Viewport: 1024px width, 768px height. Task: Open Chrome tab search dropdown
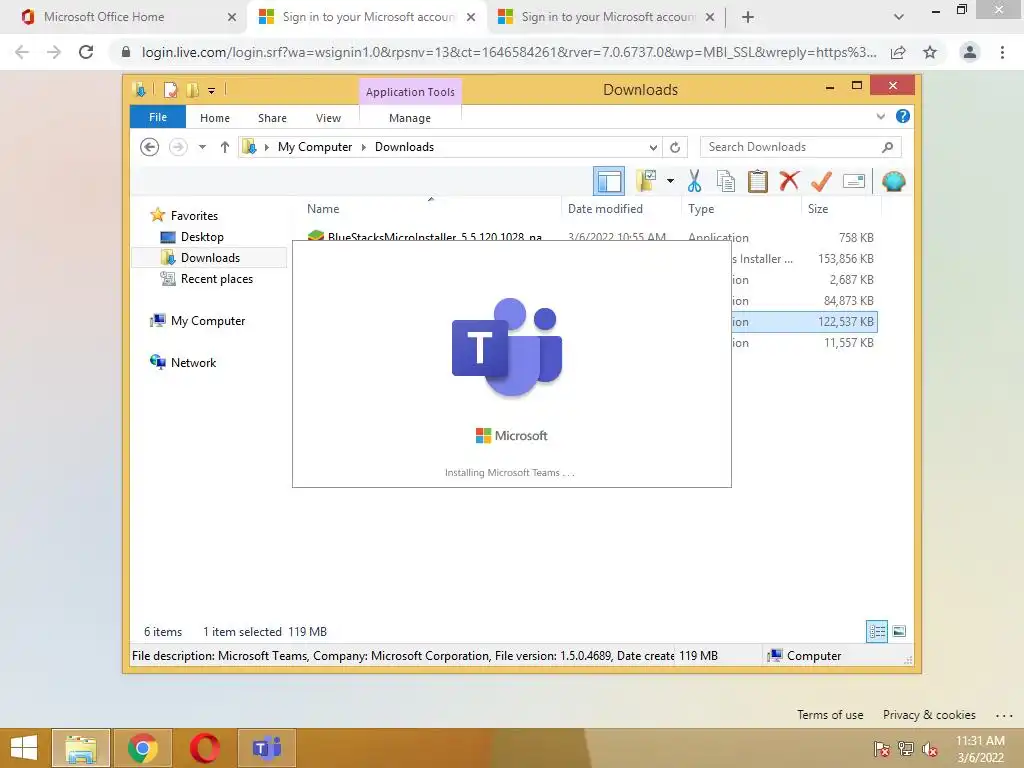pos(899,17)
